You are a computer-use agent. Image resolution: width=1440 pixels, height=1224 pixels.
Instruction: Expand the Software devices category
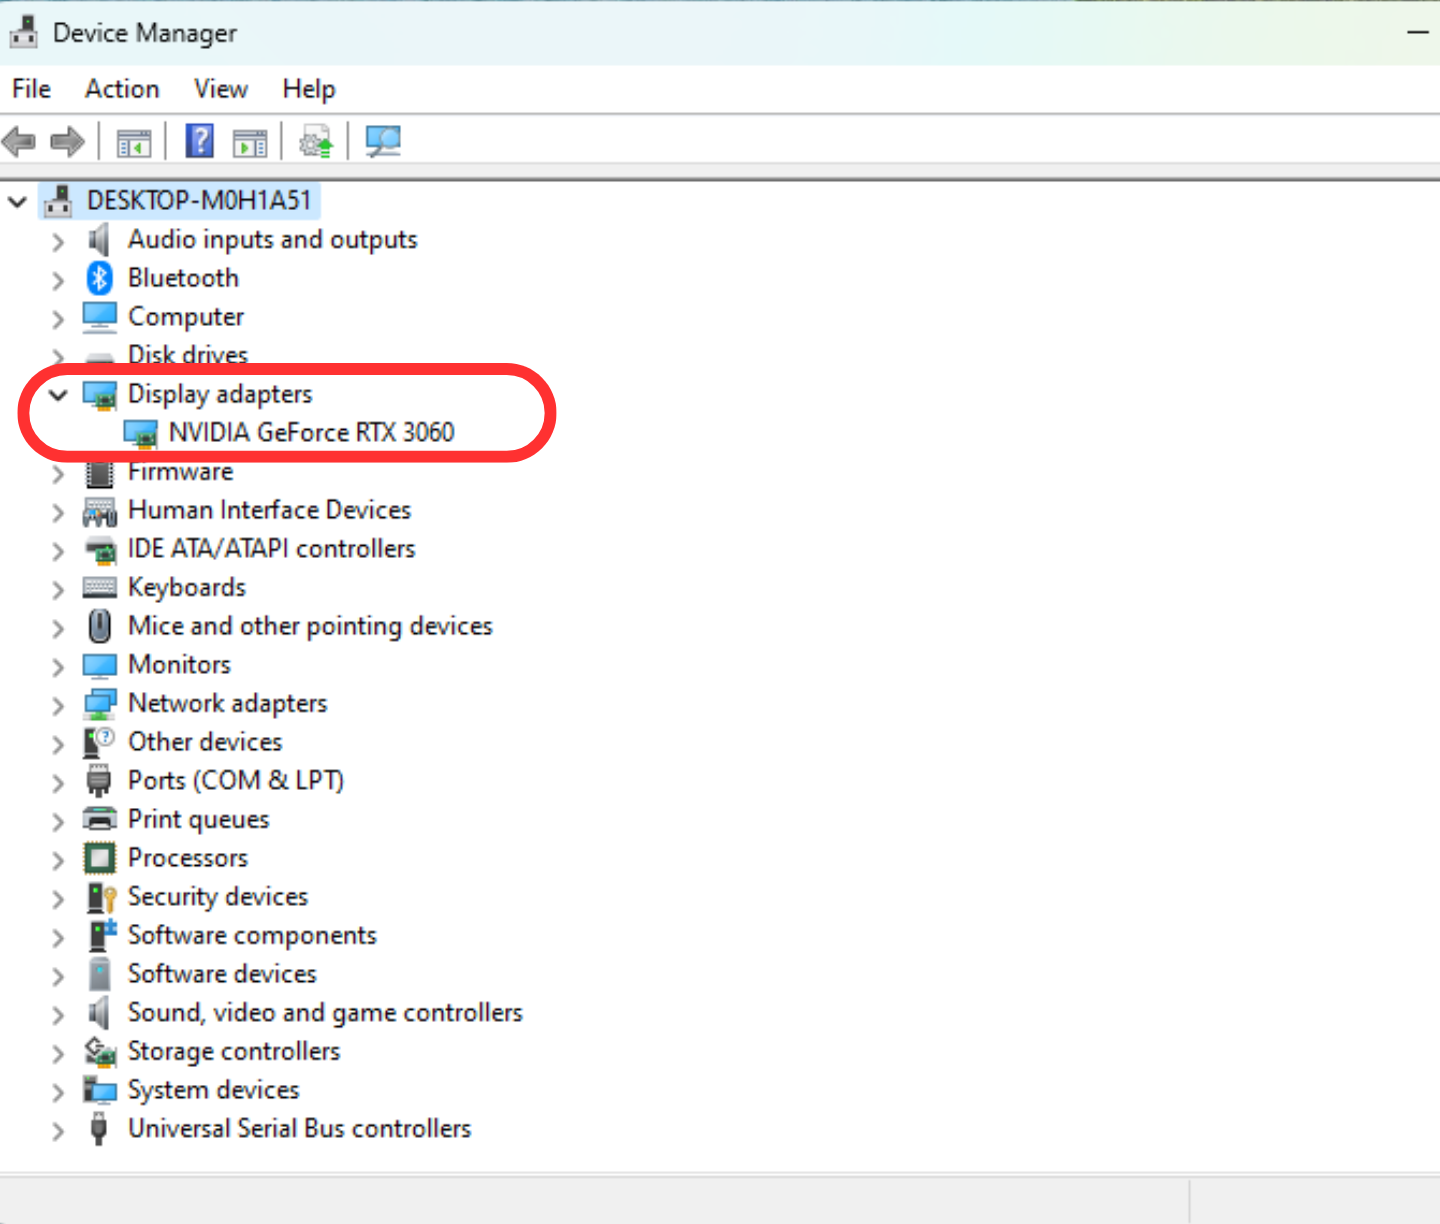click(58, 976)
